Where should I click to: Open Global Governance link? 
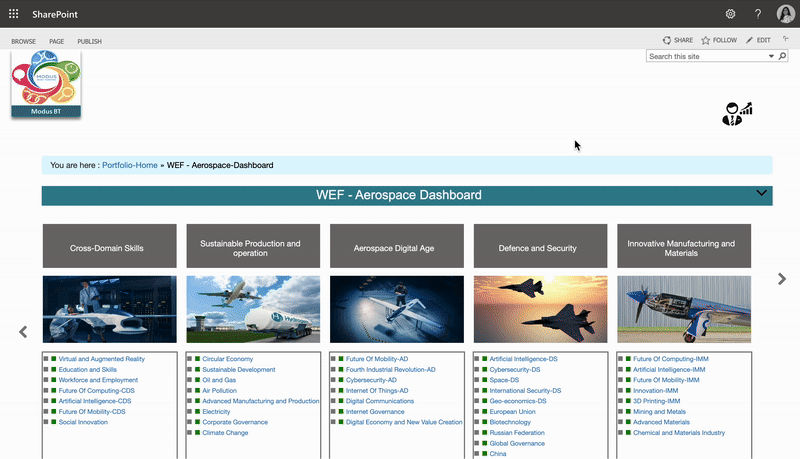click(517, 444)
